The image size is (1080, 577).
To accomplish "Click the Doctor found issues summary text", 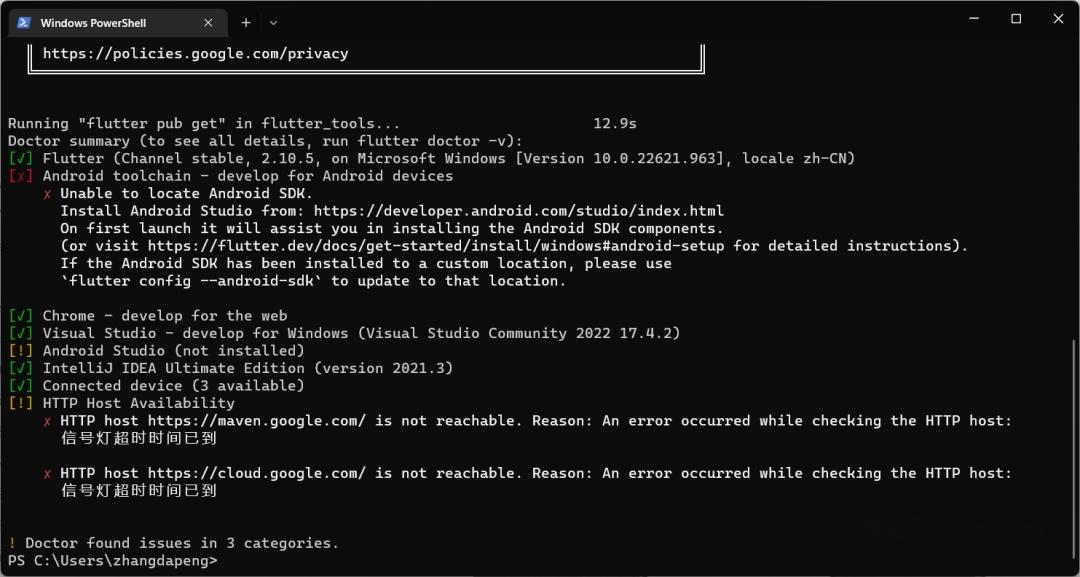I will [170, 543].
